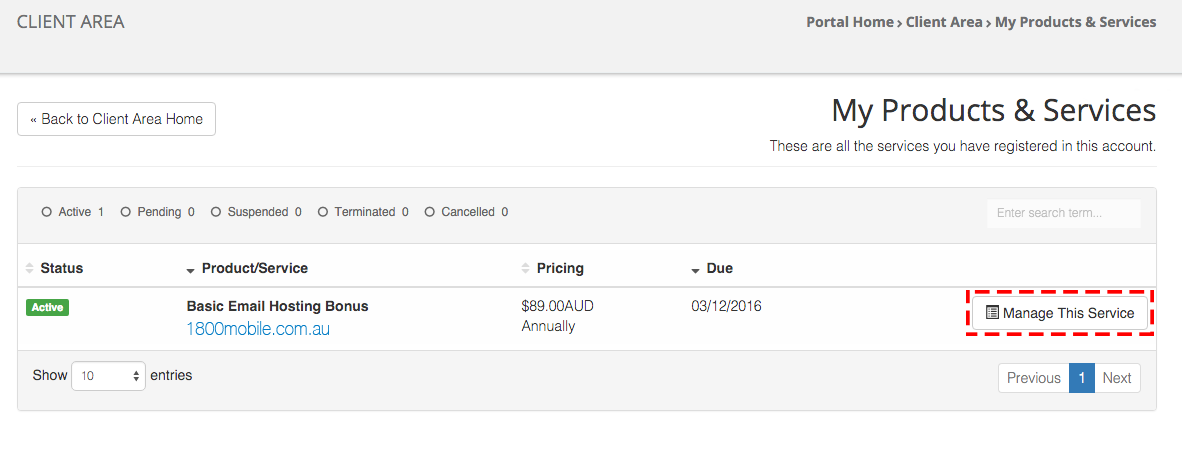Click the Status column sort arrows icon
The image size is (1182, 457).
tap(29, 268)
